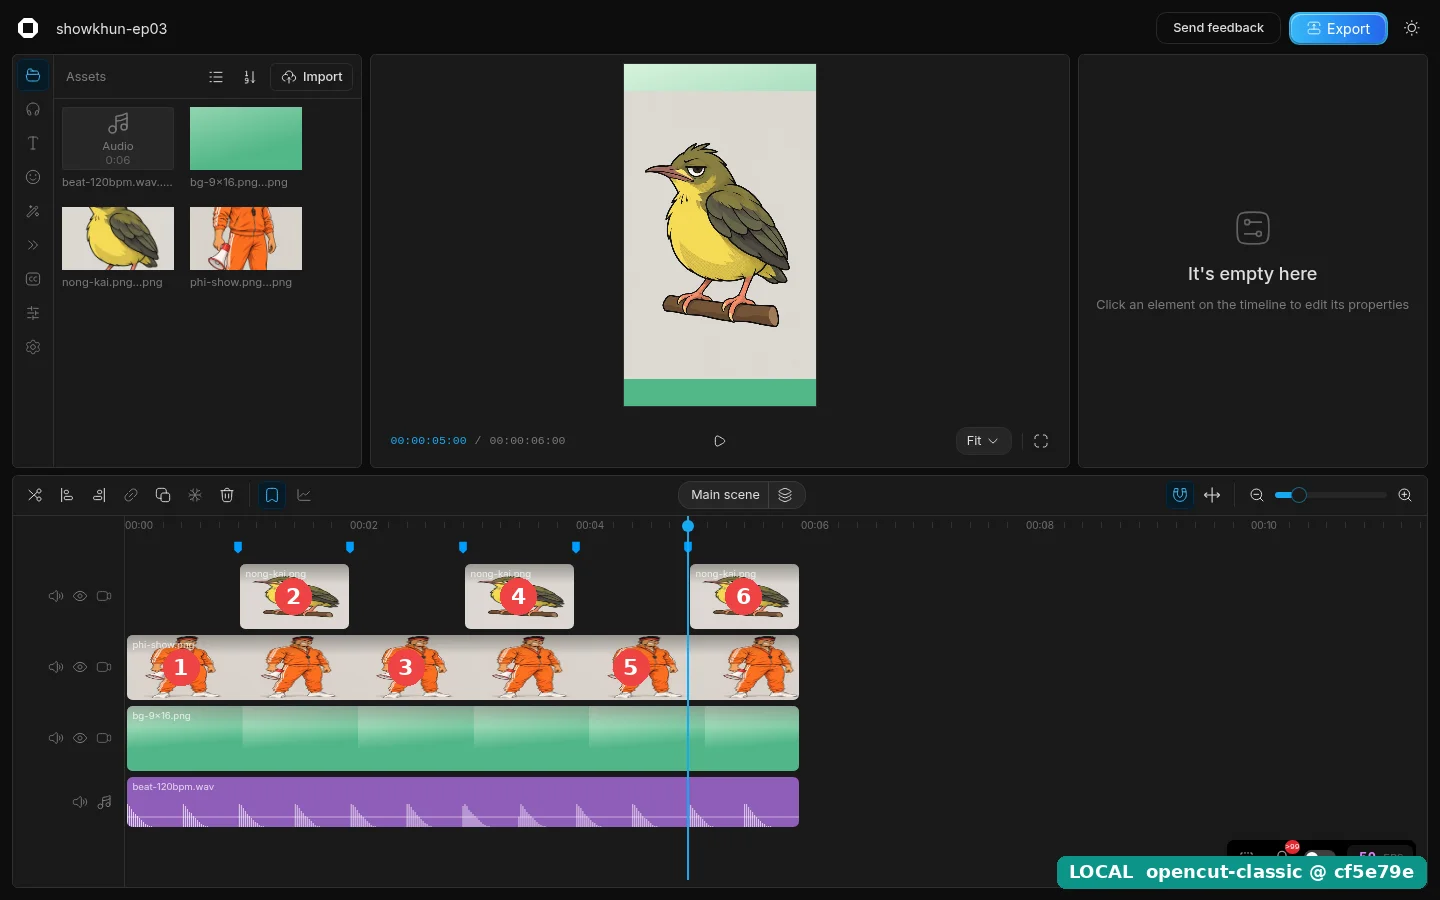Click the split clip scissors icon

tap(35, 495)
